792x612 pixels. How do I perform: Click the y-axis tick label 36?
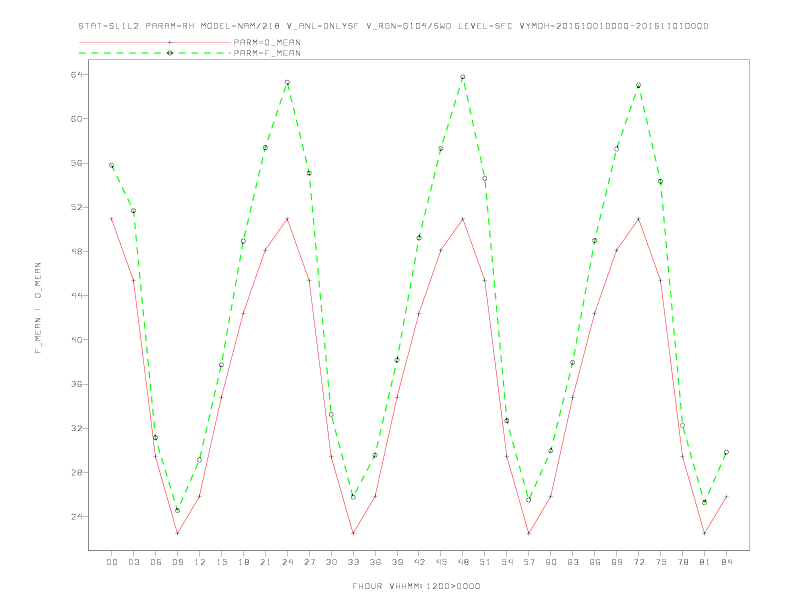pos(76,384)
